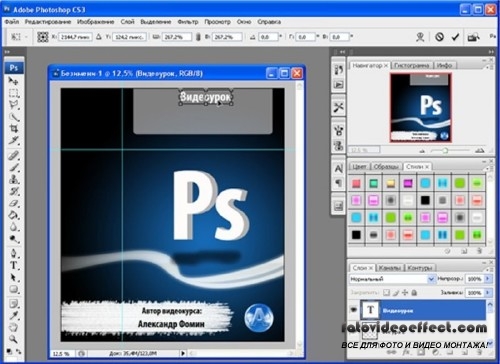The width and height of the screenshot is (500, 364).
Task: Reset default foreground and background colors
Action: (9, 351)
